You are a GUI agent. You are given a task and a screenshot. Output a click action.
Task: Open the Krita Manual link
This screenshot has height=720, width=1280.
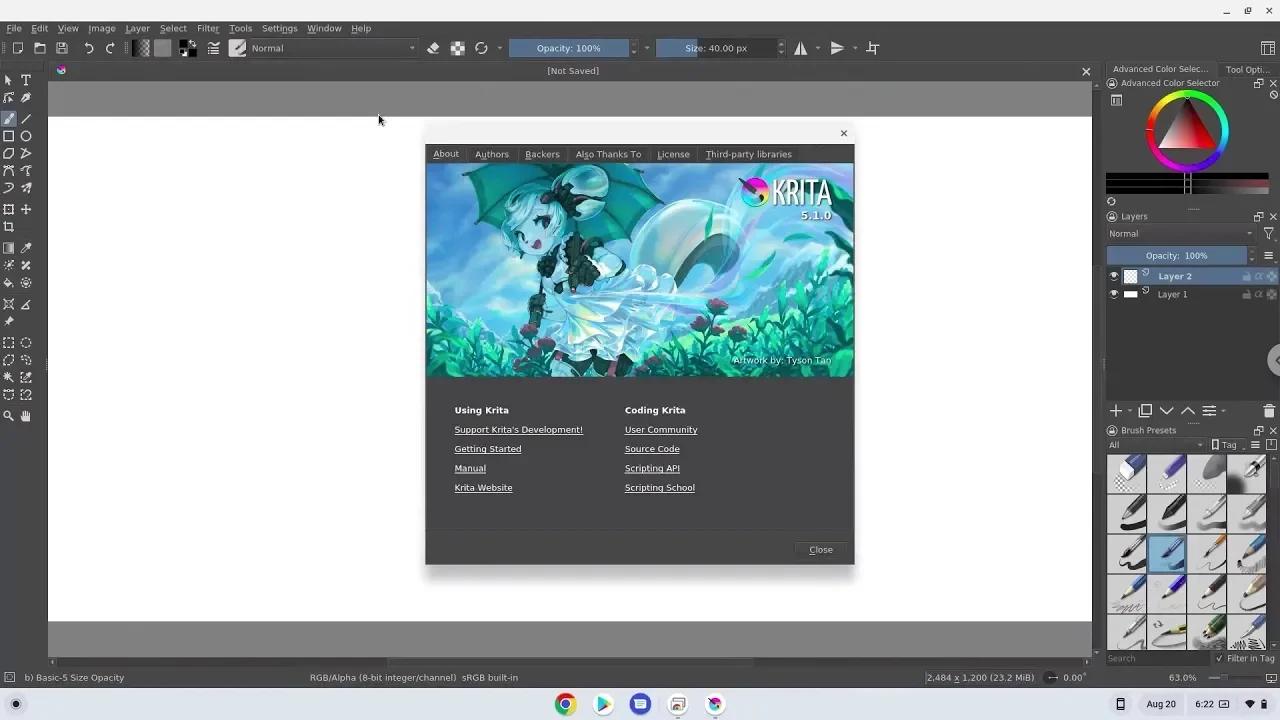[470, 468]
